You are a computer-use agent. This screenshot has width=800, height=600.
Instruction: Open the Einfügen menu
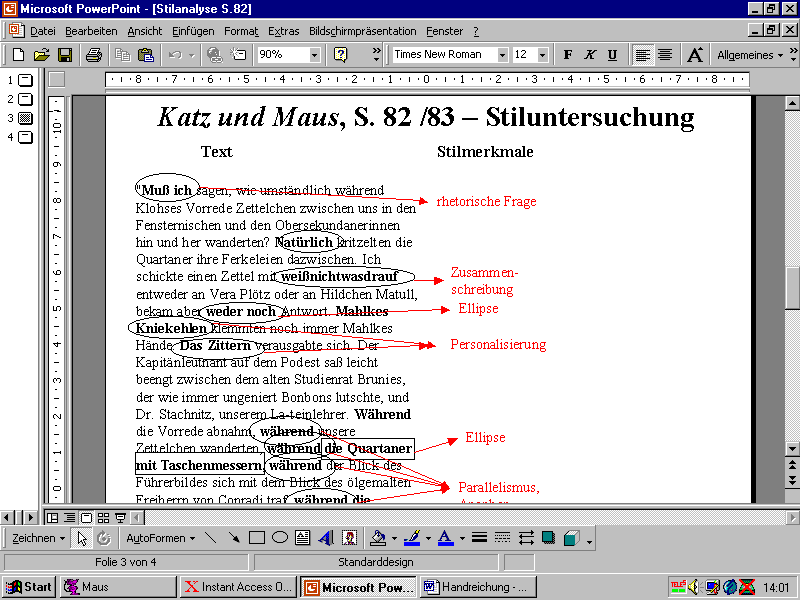pos(193,31)
